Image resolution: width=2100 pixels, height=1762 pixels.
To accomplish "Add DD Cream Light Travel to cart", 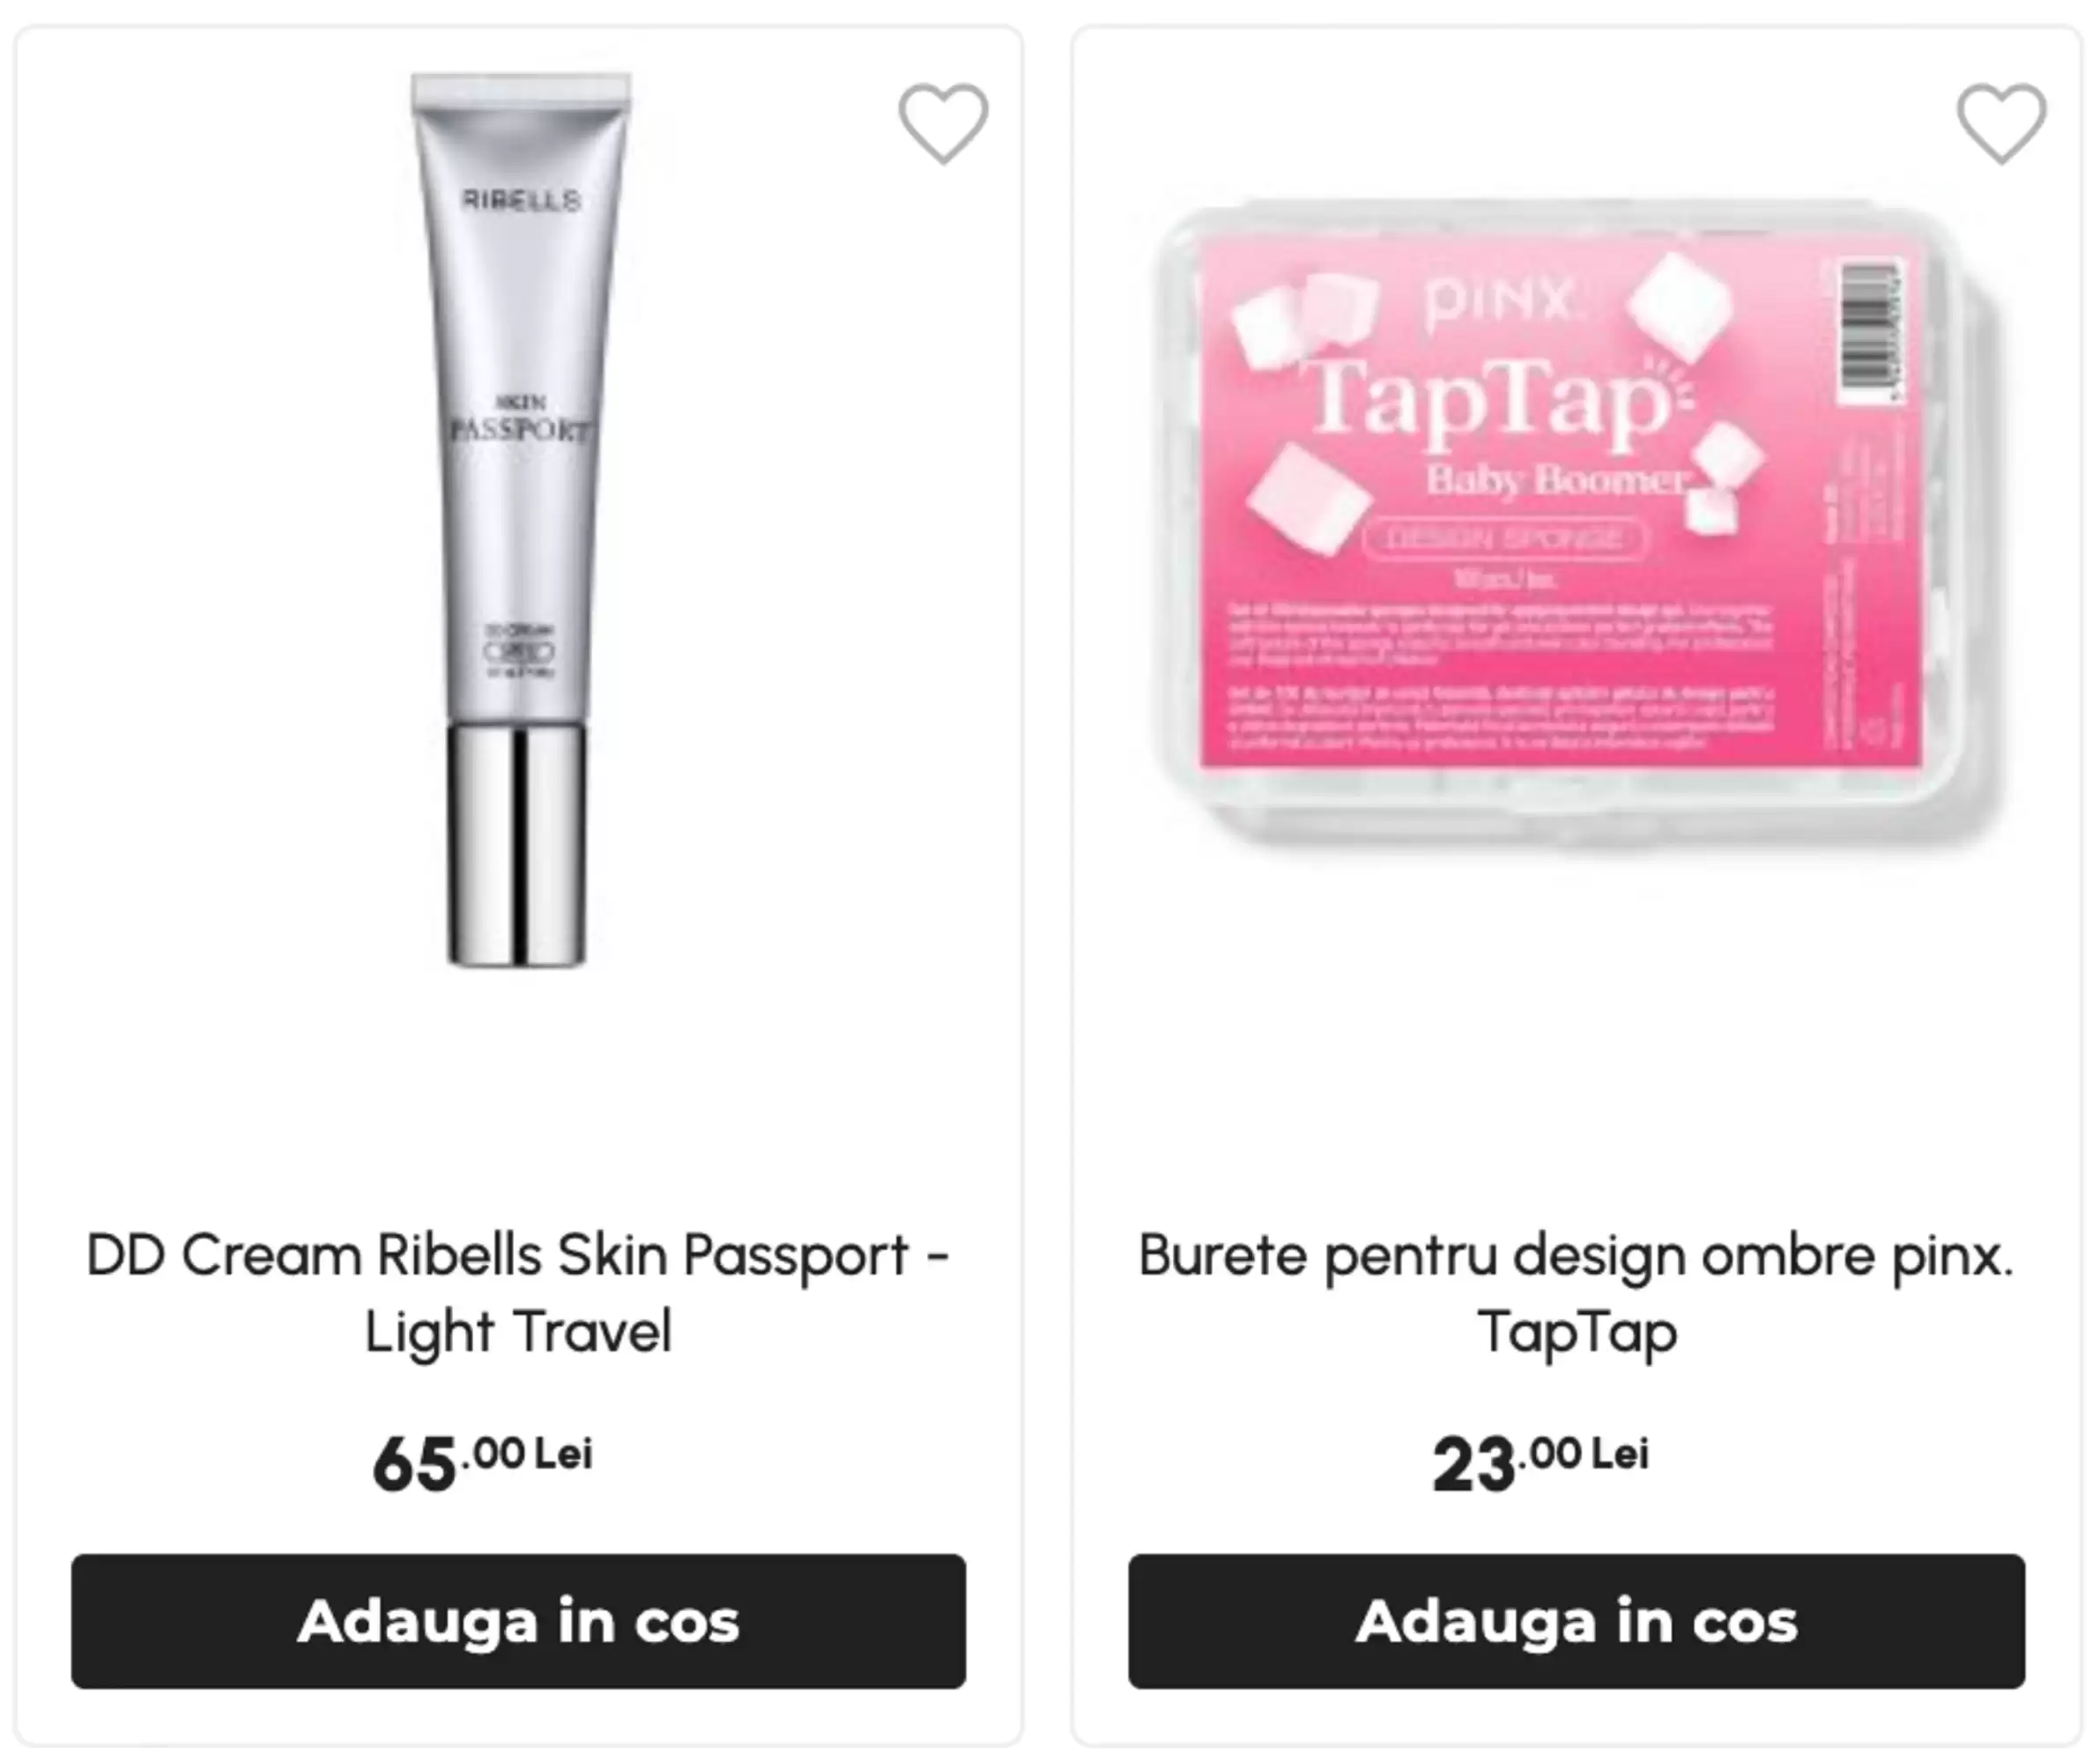I will point(518,1622).
